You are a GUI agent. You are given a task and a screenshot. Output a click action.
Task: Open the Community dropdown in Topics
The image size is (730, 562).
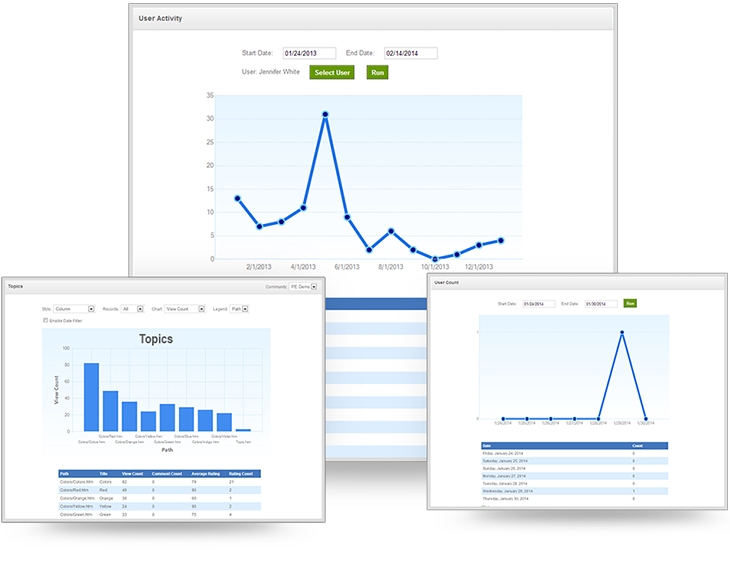[303, 286]
